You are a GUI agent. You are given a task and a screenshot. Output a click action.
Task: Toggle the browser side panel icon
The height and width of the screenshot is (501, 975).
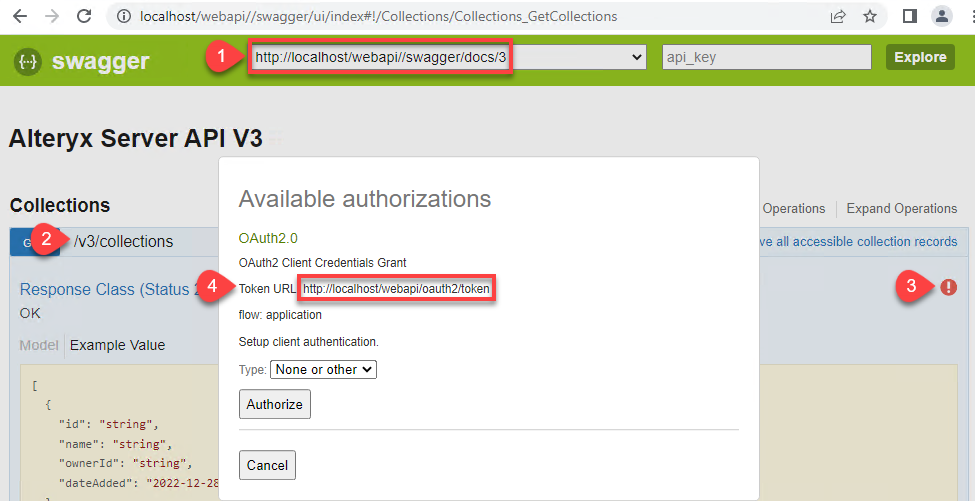click(x=909, y=16)
